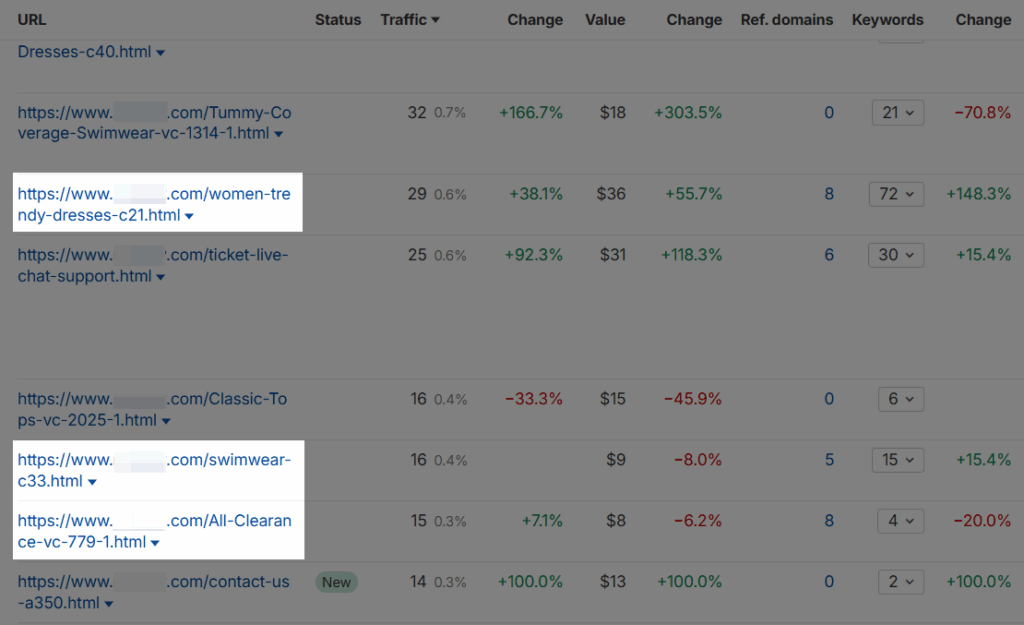Click the Keywords column header
The width and height of the screenshot is (1024, 625).
(887, 20)
